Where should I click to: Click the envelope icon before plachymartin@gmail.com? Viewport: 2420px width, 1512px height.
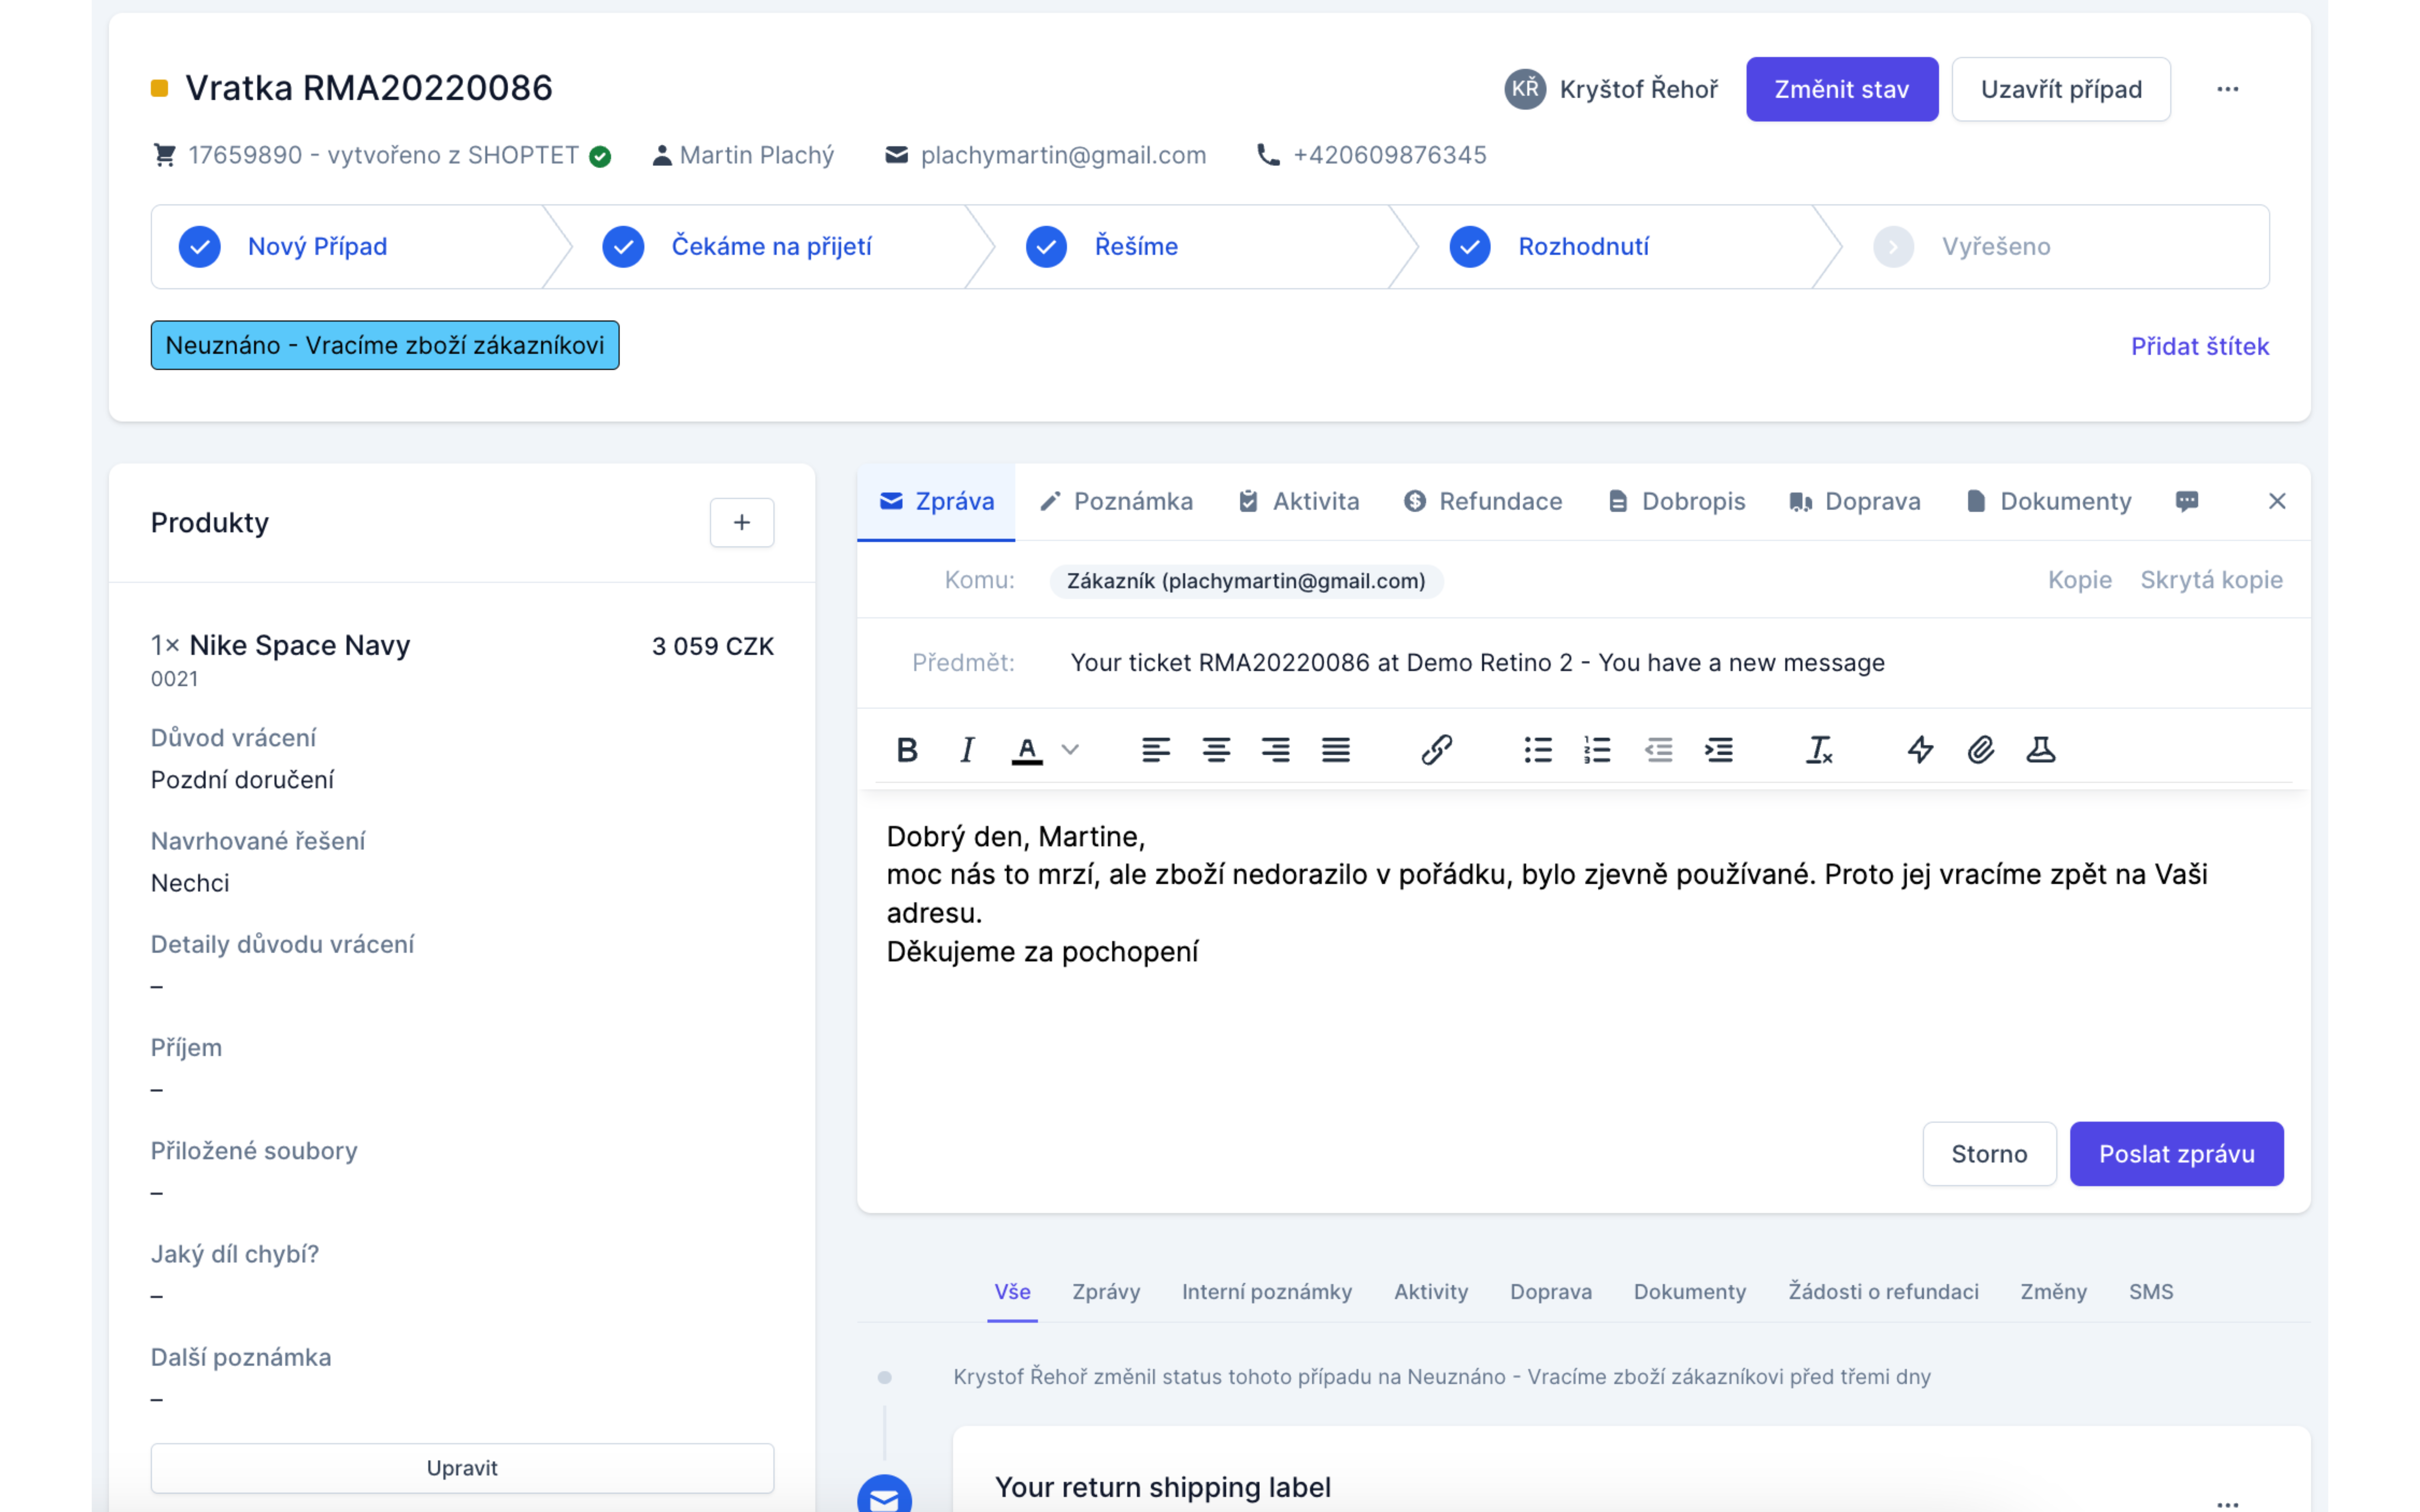point(897,155)
